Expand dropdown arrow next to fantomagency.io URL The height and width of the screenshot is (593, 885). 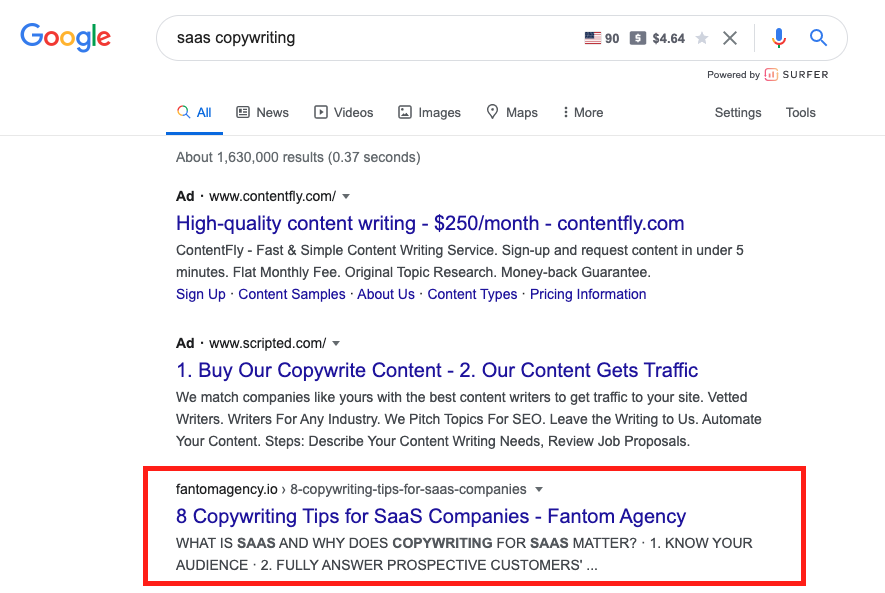click(539, 489)
